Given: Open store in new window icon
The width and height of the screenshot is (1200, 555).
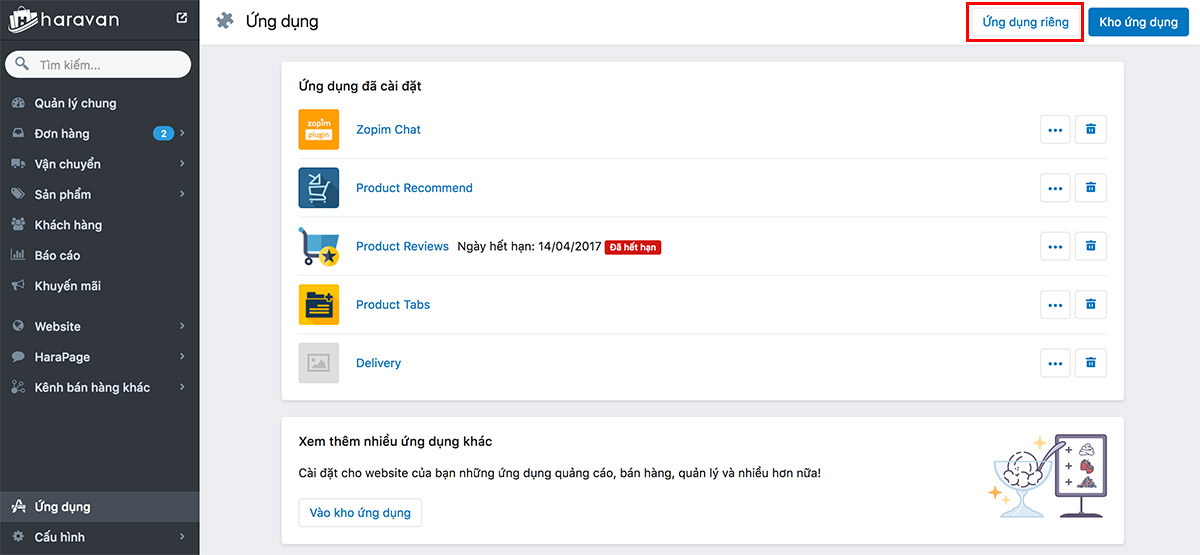Looking at the screenshot, I should [181, 17].
